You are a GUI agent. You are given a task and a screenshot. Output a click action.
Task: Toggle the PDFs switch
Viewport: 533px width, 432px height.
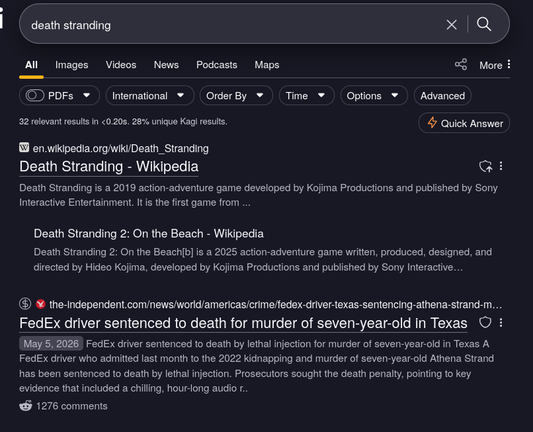[x=35, y=96]
